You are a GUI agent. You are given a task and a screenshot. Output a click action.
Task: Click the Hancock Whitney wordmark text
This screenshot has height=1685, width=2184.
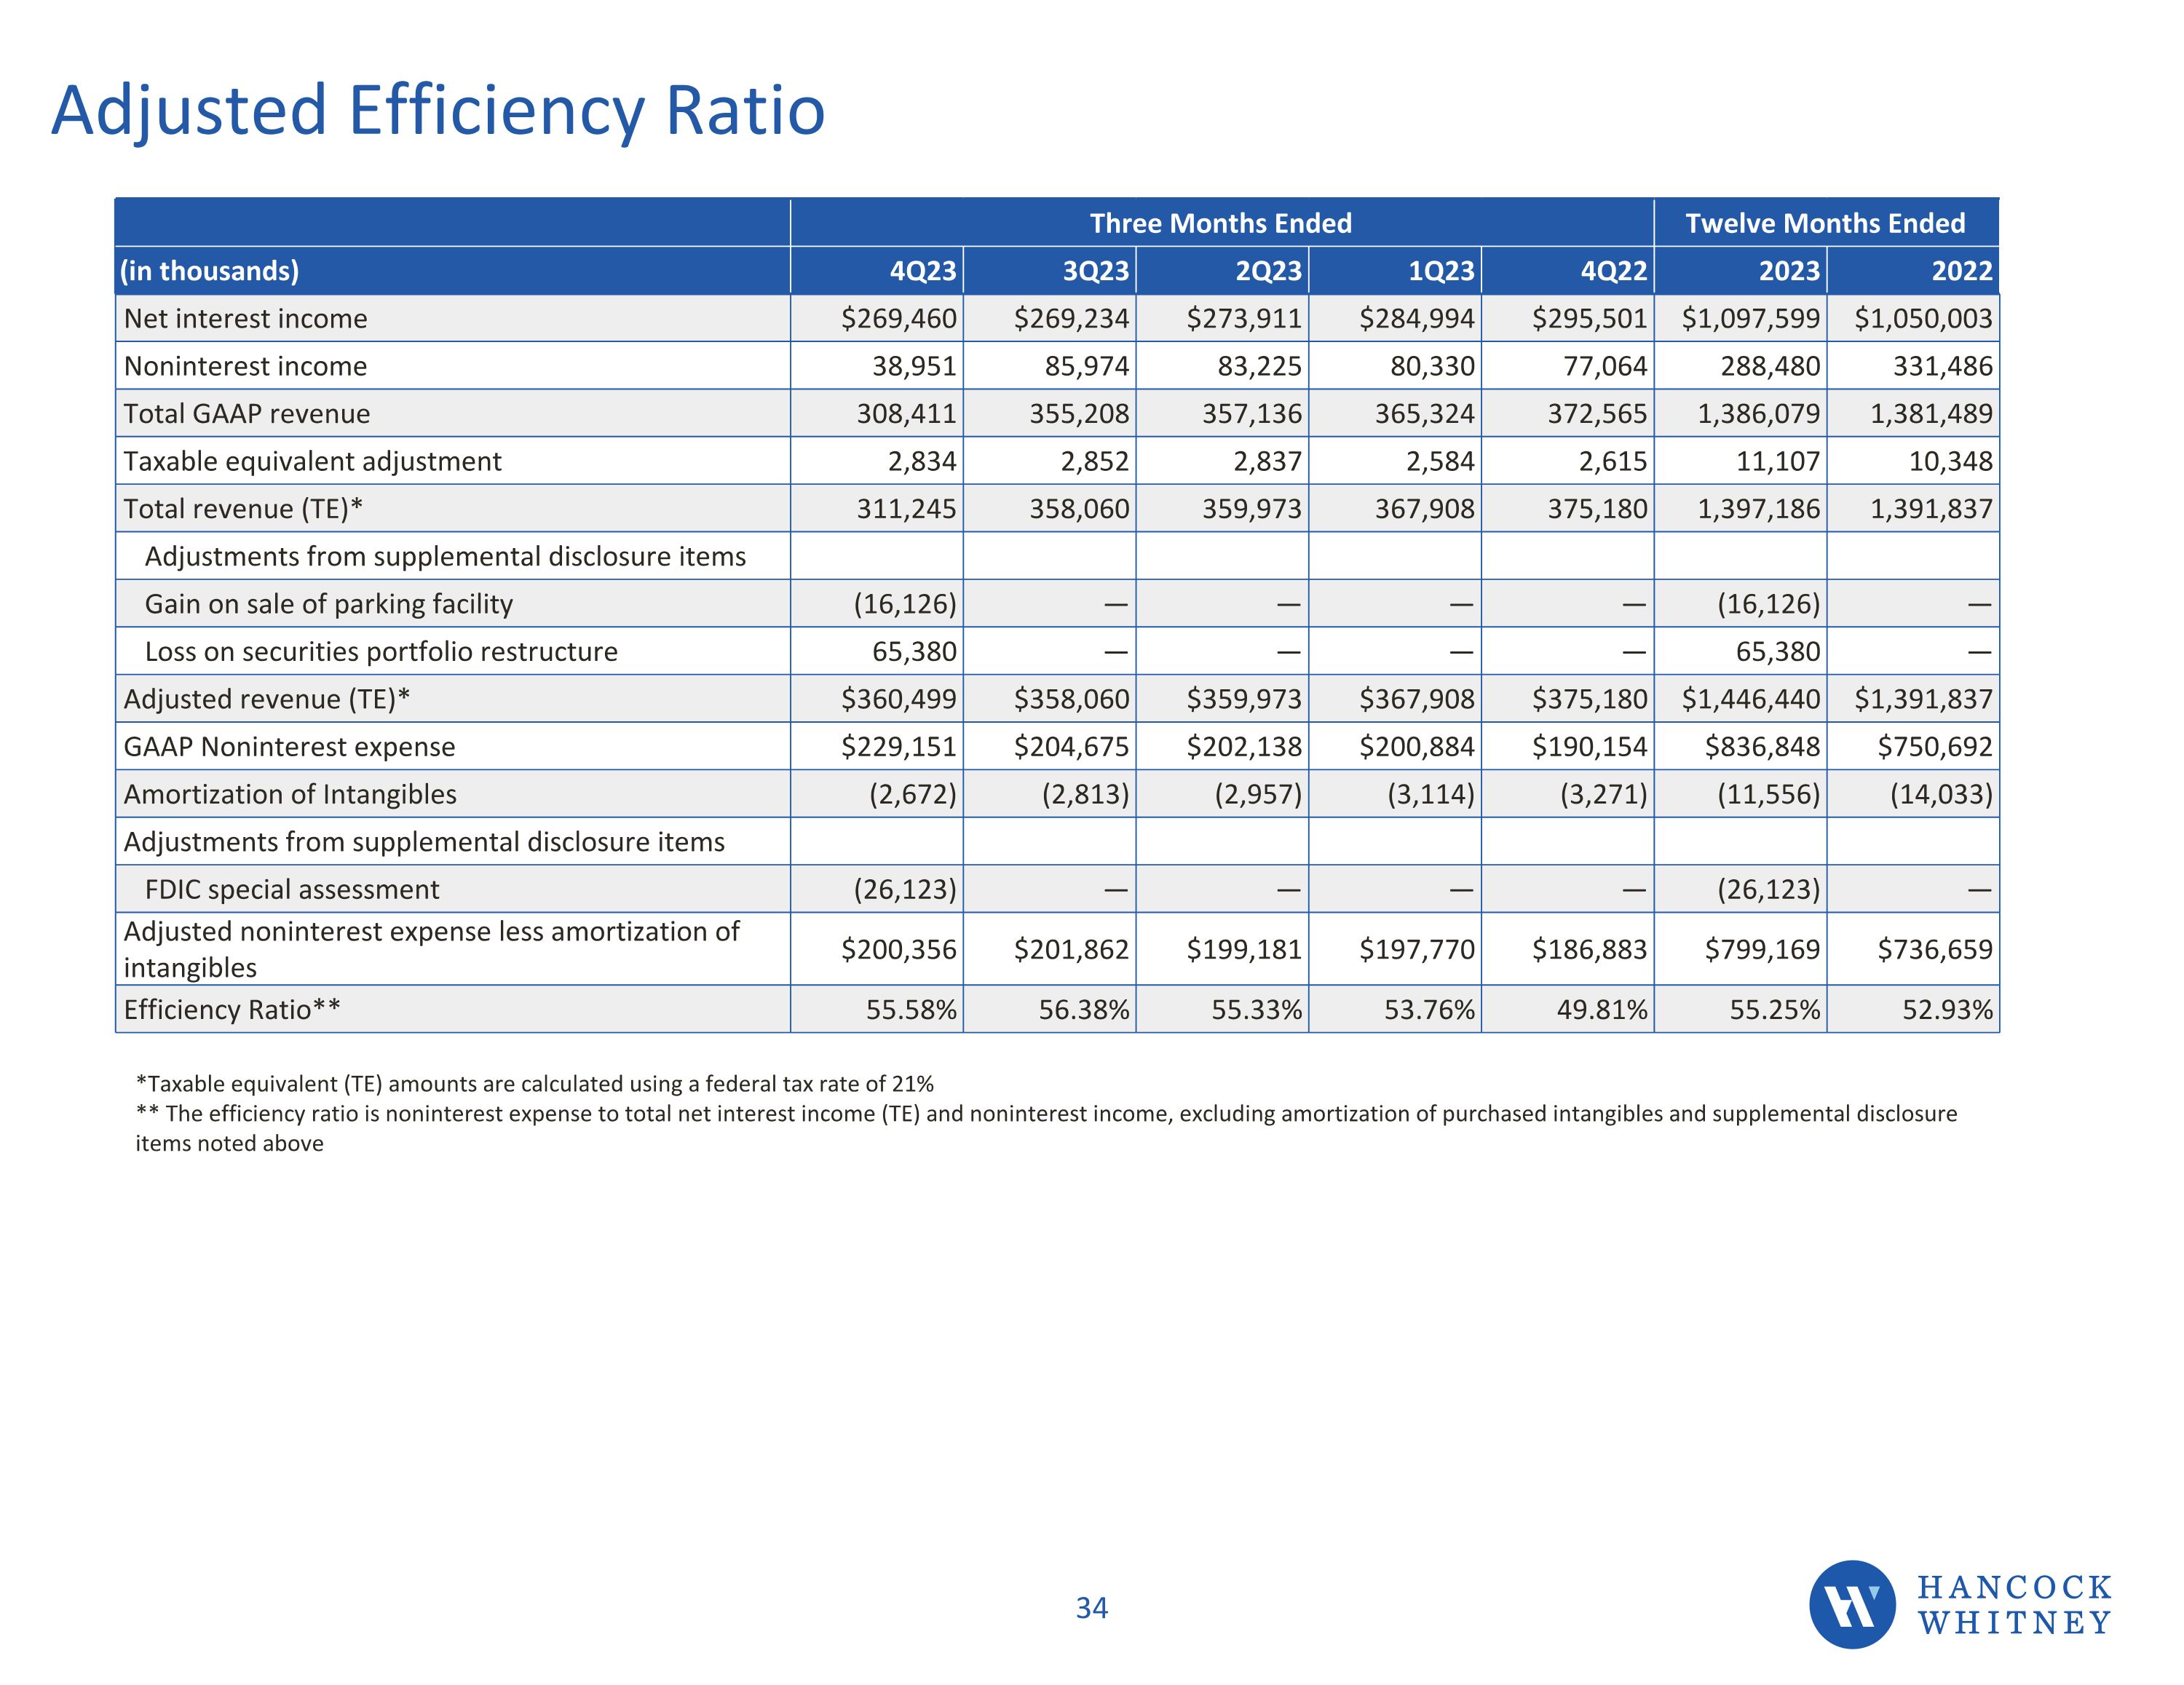2014,1604
